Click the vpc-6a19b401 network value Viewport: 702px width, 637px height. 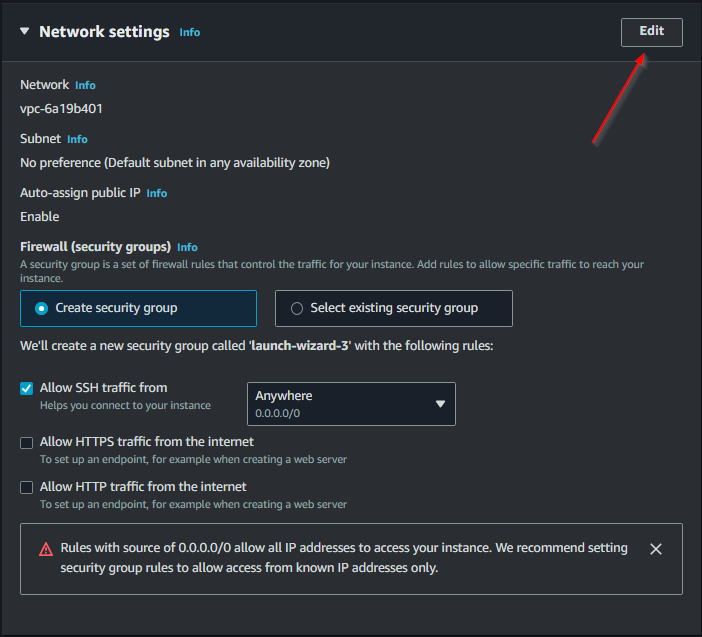[x=61, y=108]
